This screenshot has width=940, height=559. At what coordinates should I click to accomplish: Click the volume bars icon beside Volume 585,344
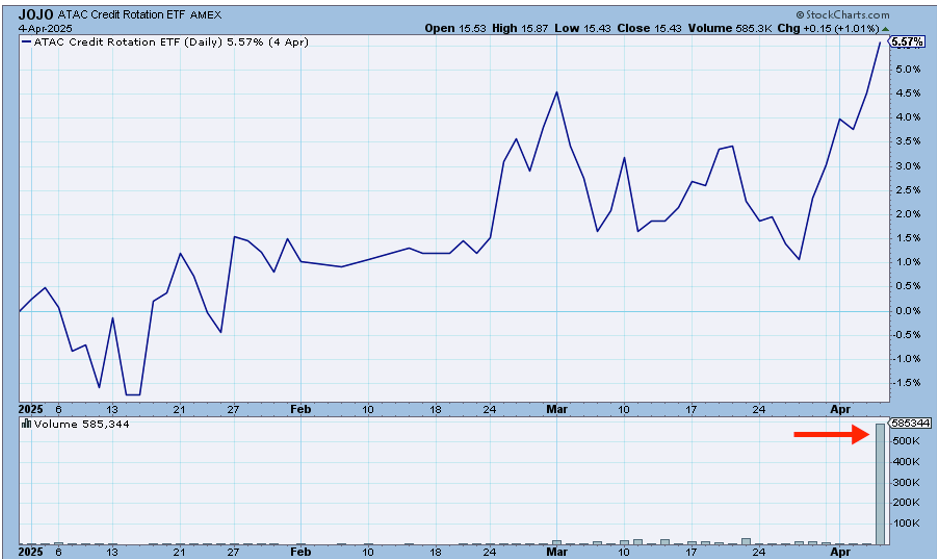click(26, 423)
